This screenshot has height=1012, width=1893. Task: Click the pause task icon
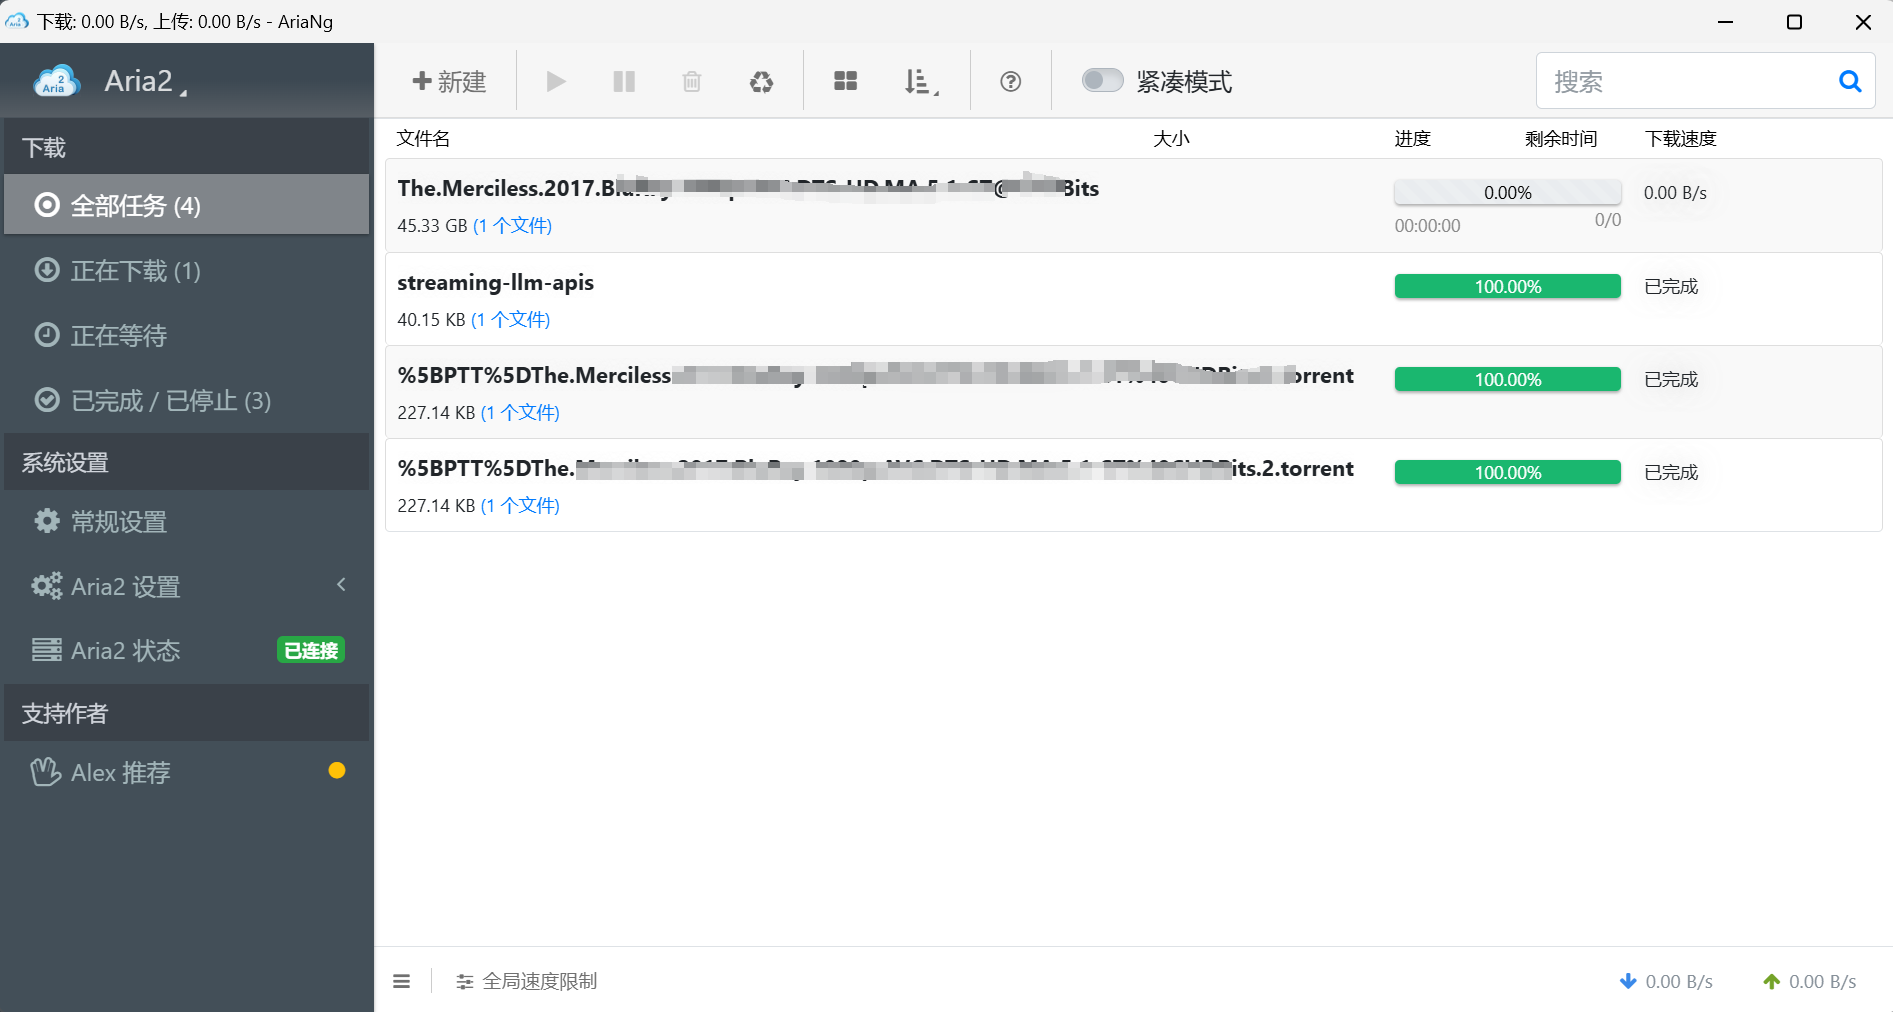click(624, 81)
